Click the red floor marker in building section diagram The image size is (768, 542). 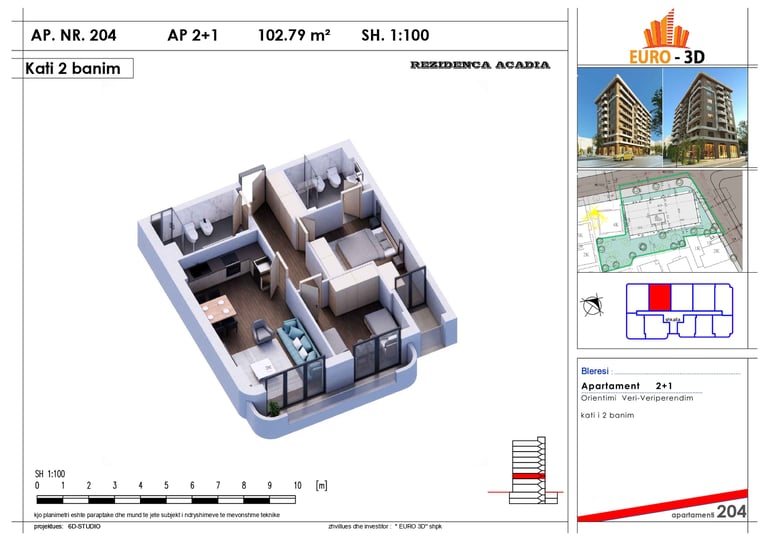528,476
